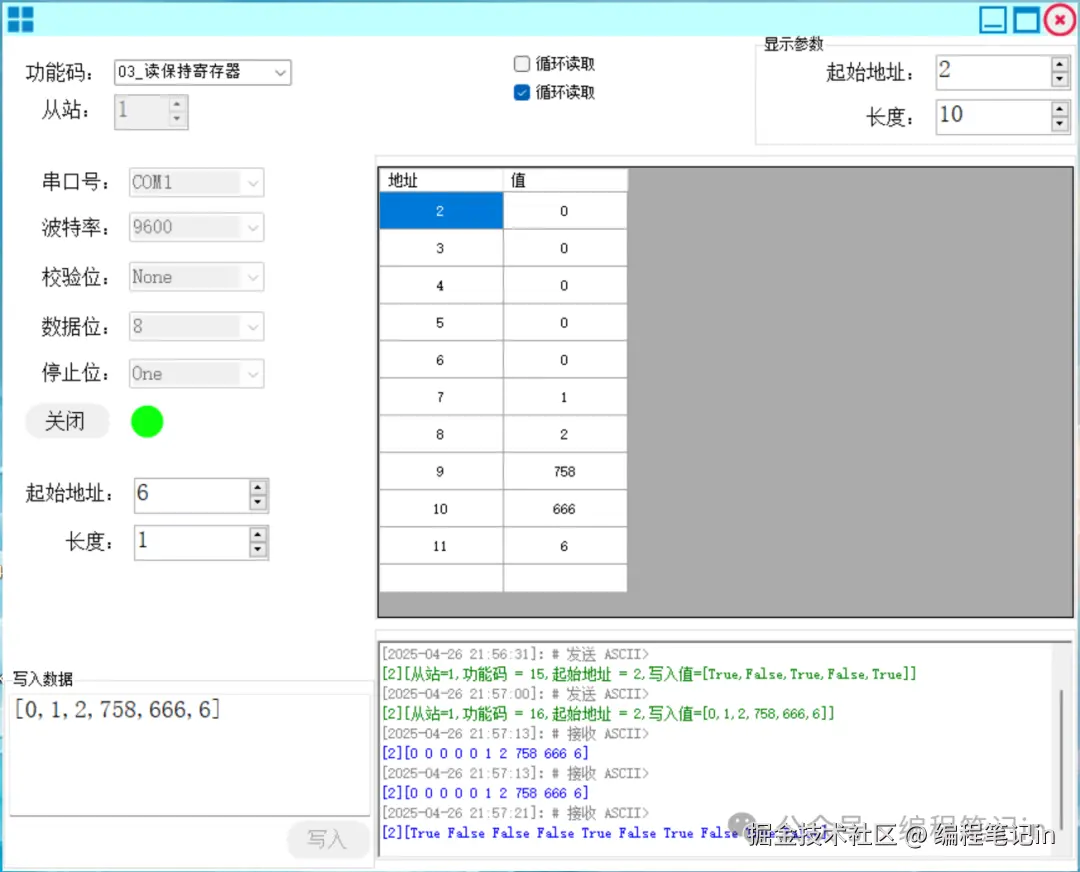Click the 显示参数 长度 field showing 10

pyautogui.click(x=993, y=116)
